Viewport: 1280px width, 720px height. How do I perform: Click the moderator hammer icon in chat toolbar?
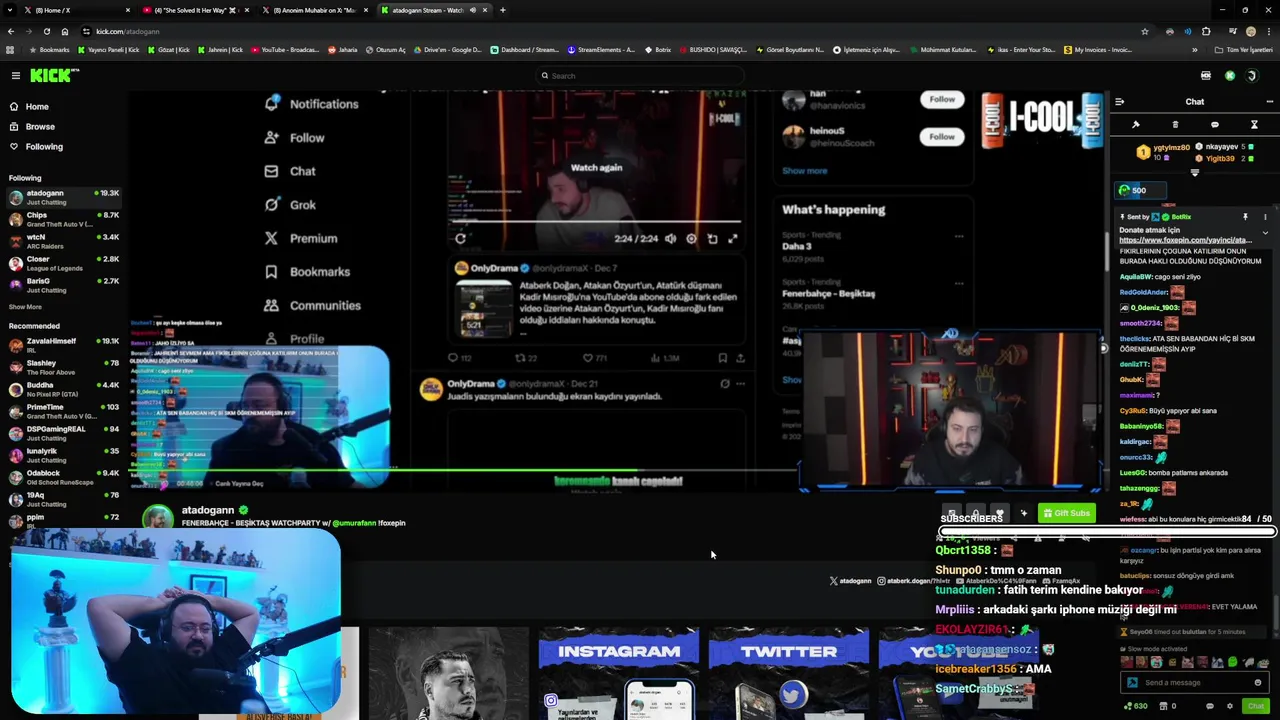pos(1136,125)
